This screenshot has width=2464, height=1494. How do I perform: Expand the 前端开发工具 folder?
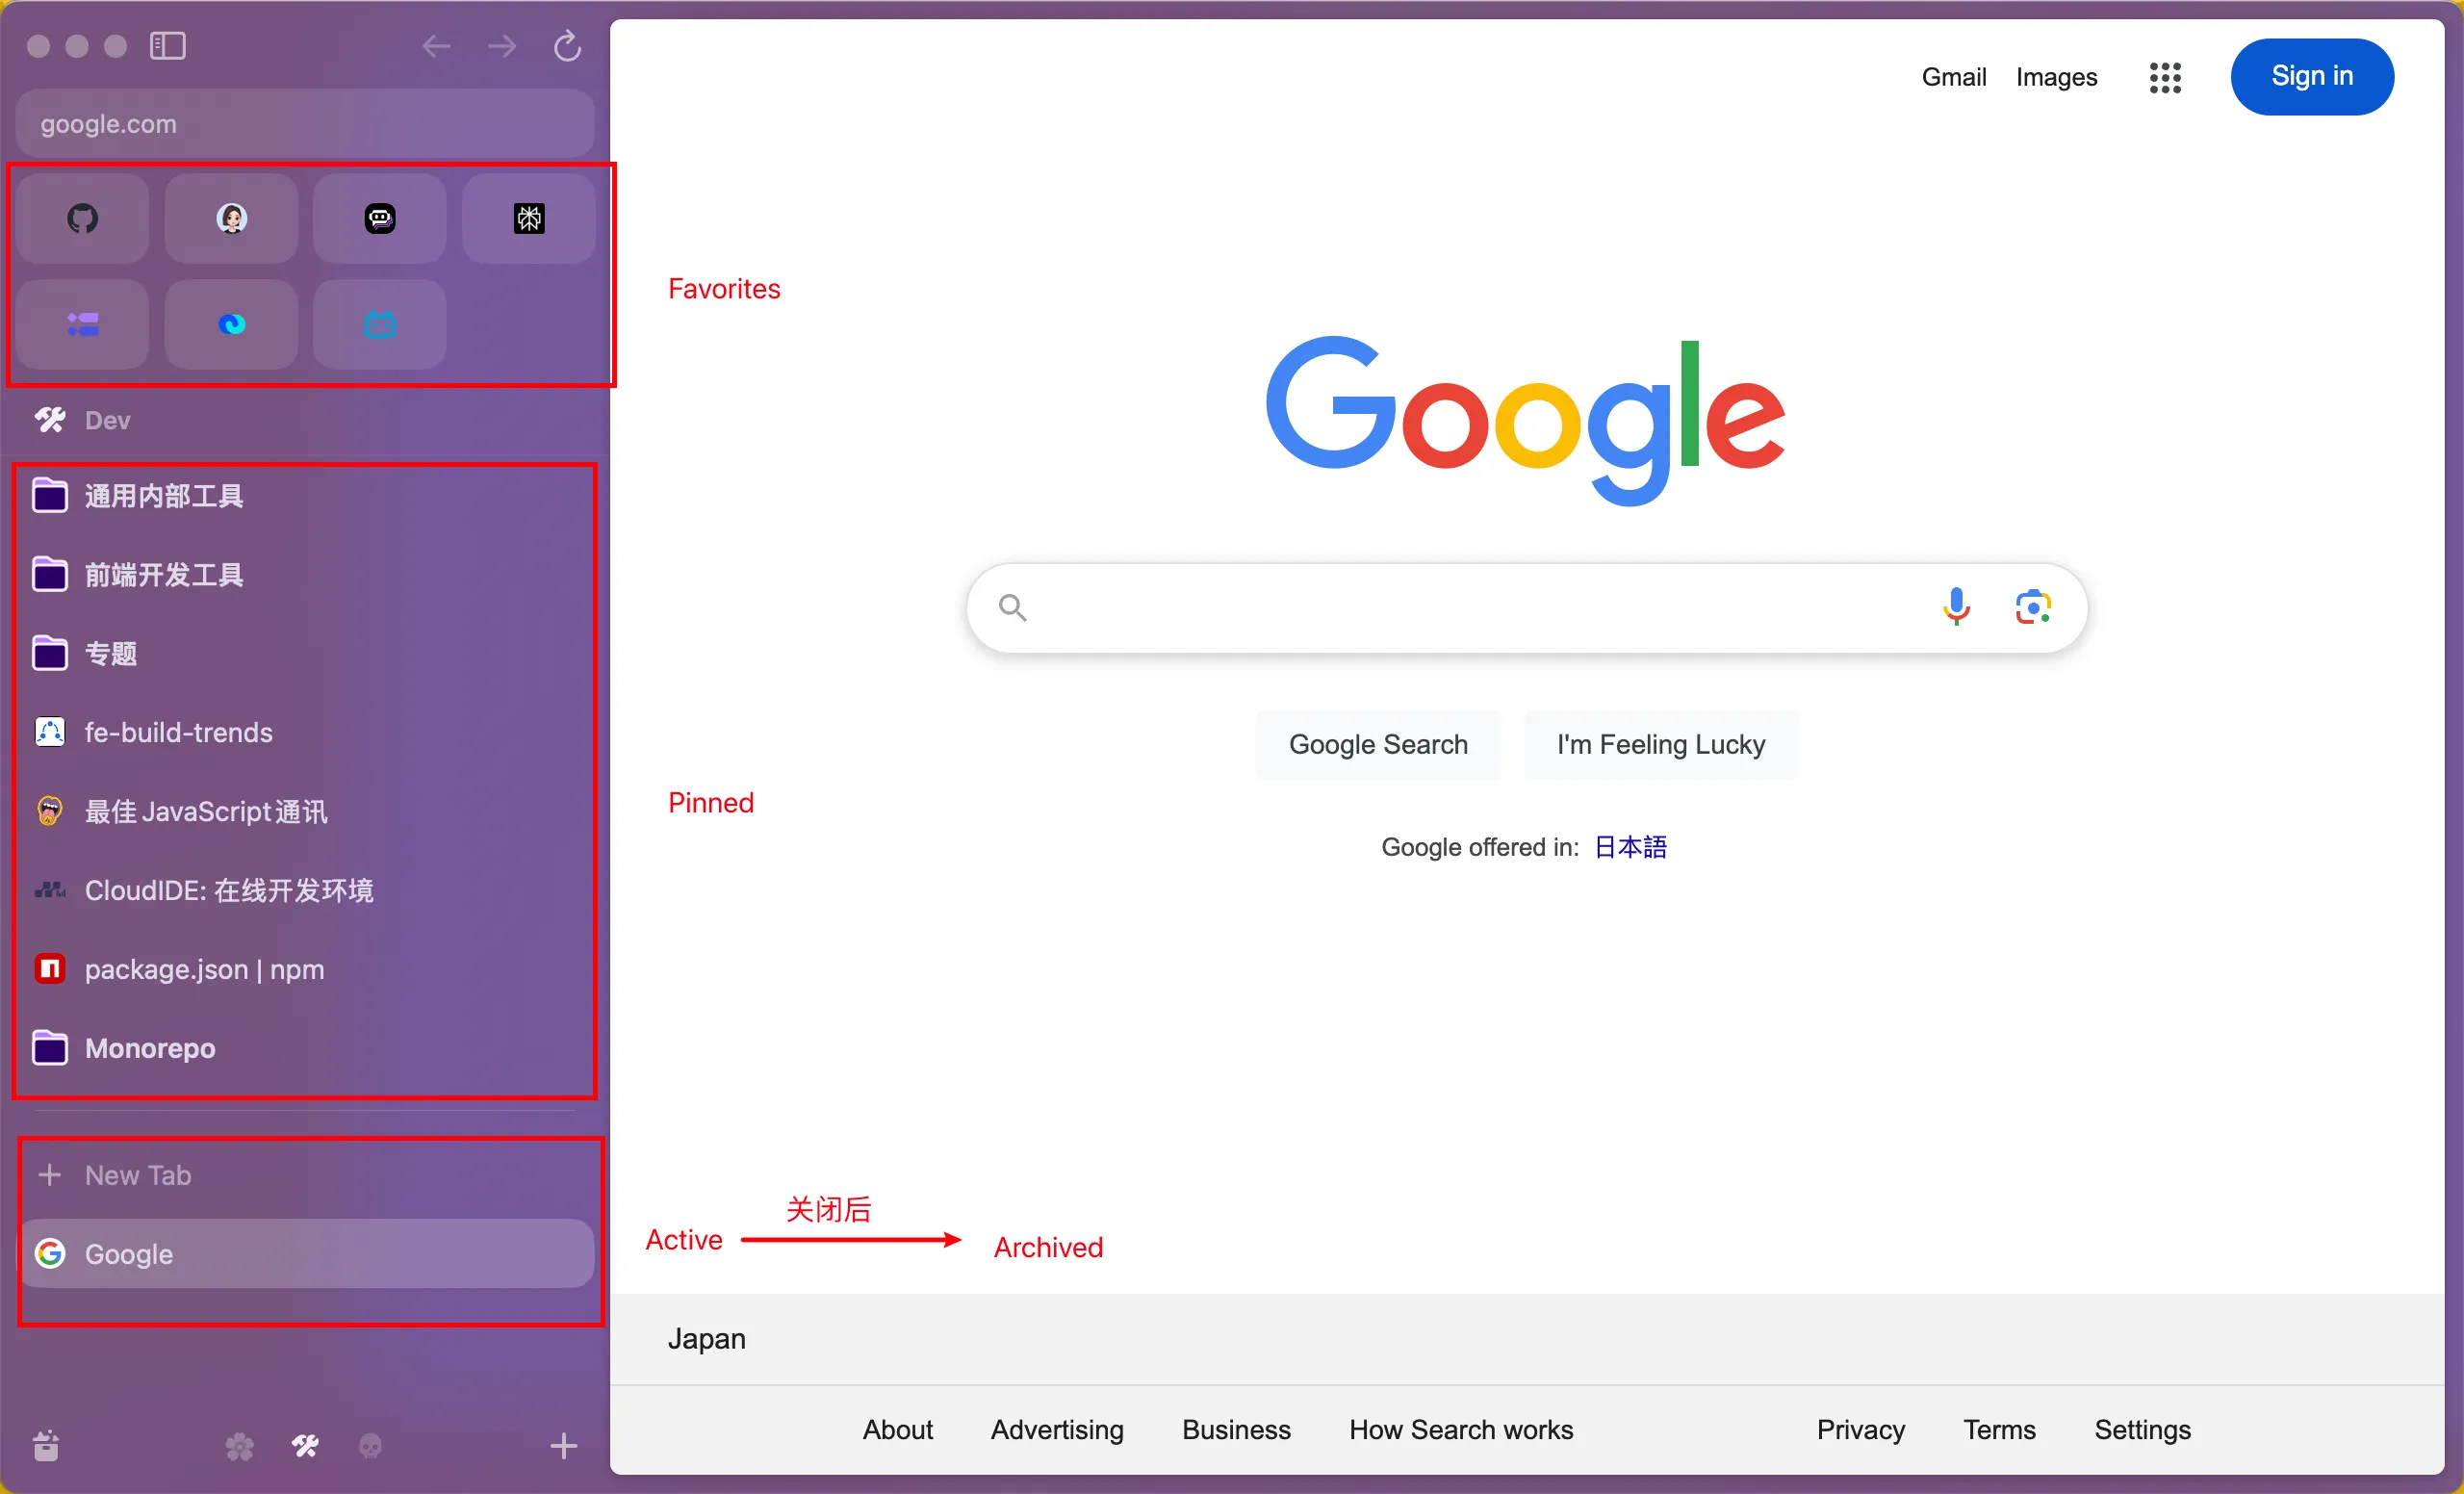pyautogui.click(x=163, y=575)
